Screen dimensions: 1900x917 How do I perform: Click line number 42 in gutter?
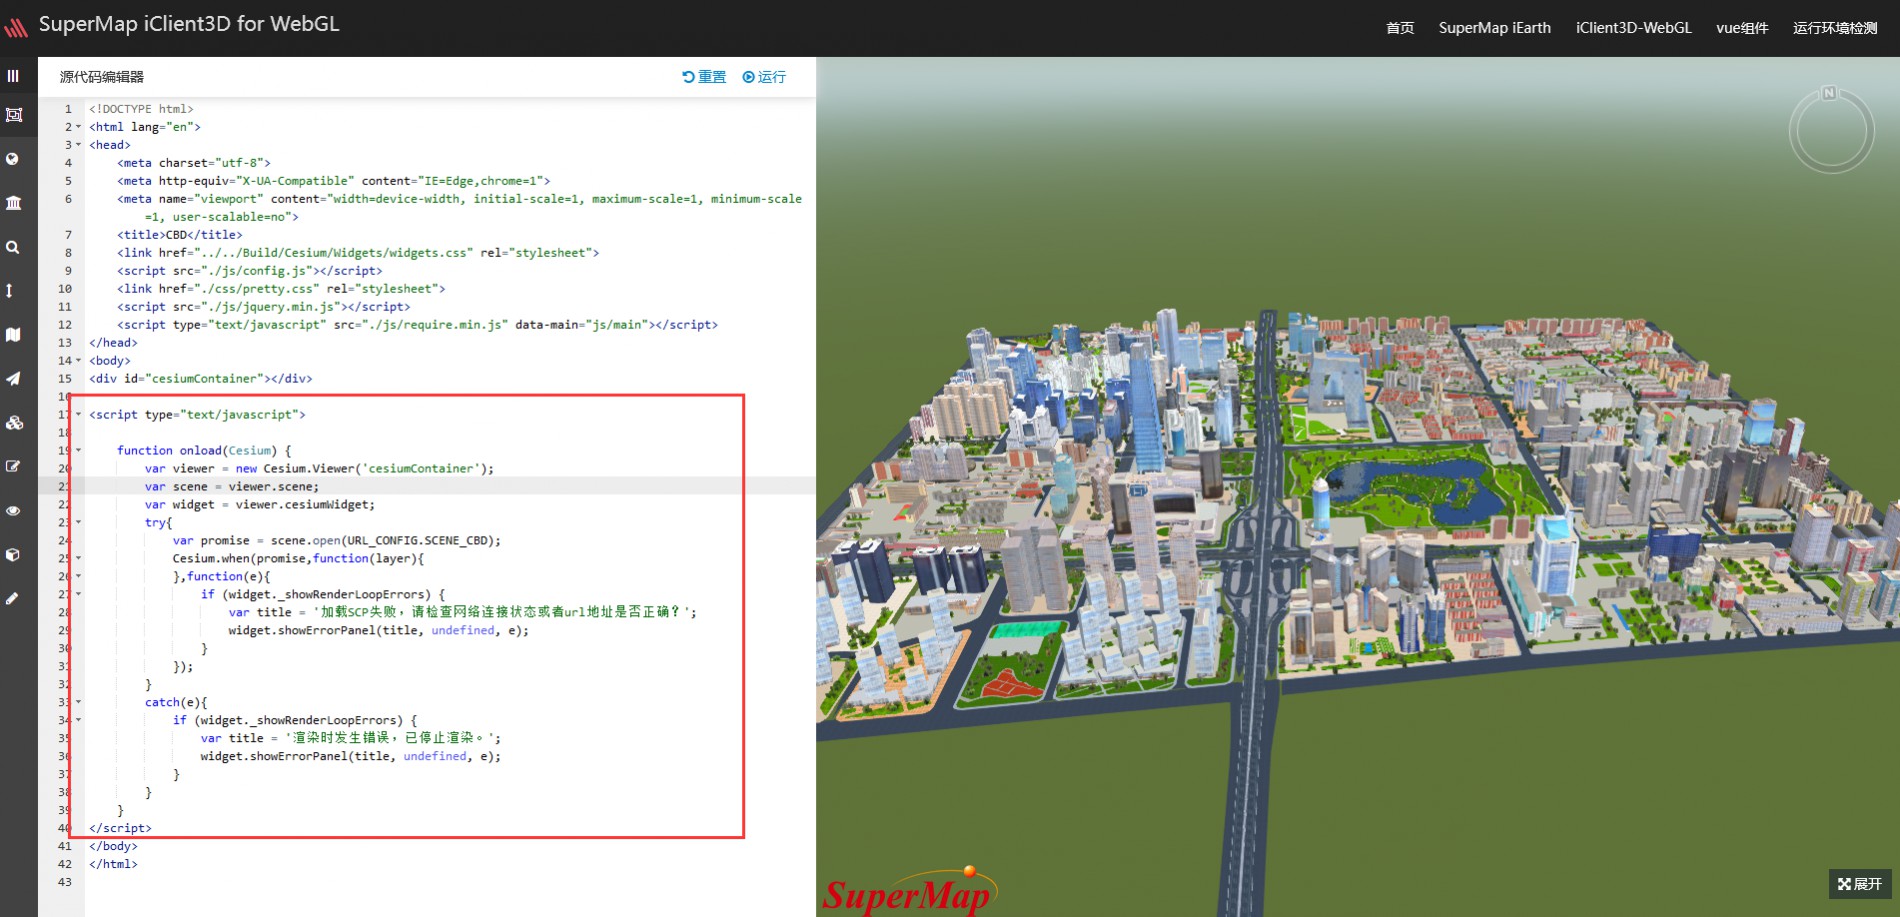(x=65, y=864)
